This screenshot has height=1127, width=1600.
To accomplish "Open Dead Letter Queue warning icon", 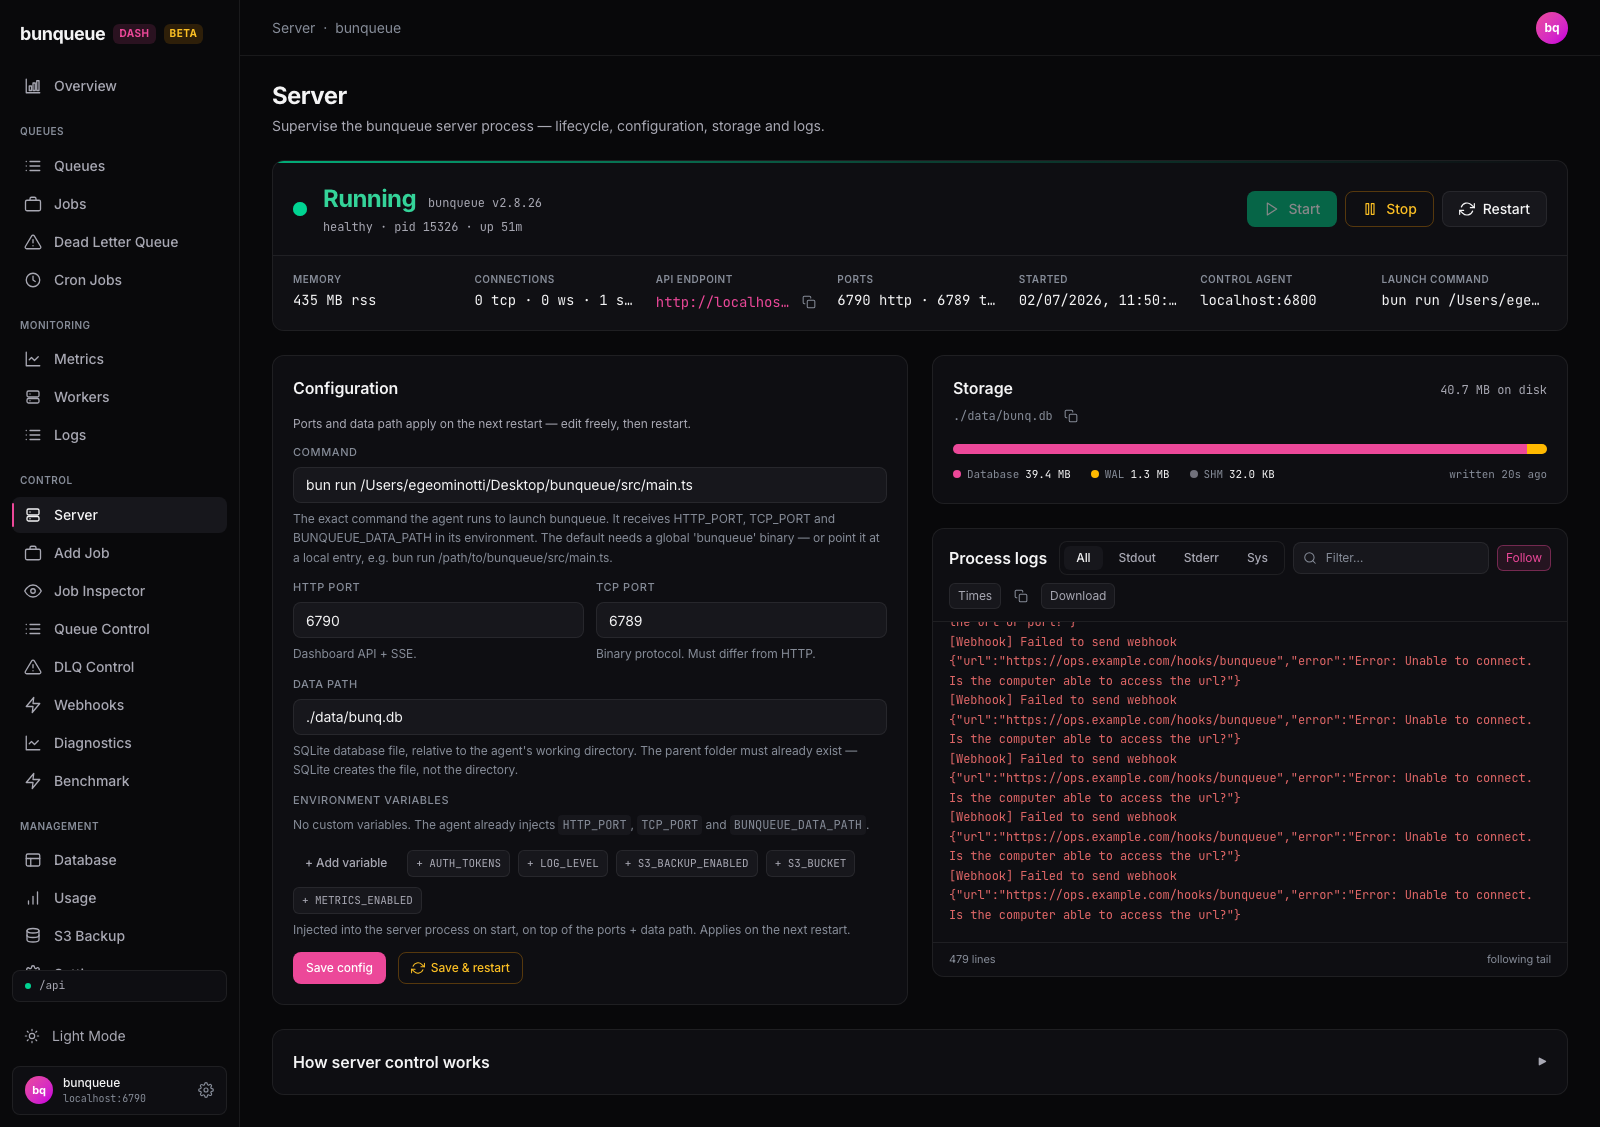I will [x=33, y=242].
